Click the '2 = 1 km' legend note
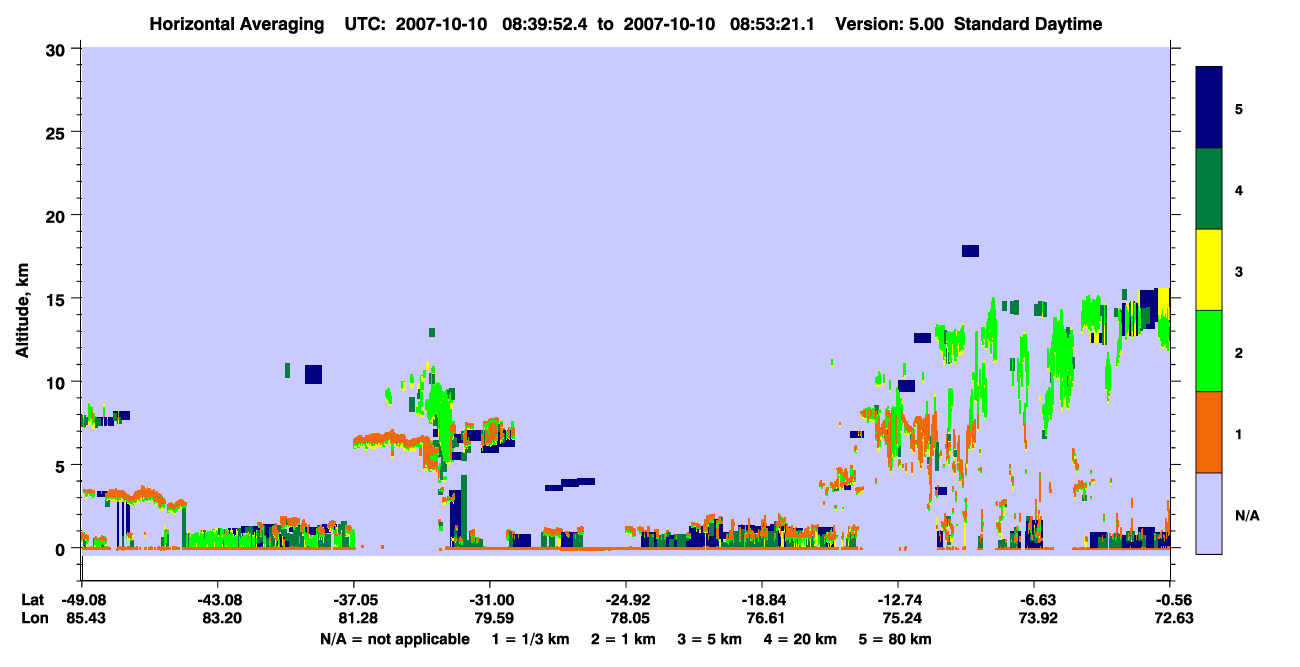This screenshot has height=667, width=1300. coord(623,639)
